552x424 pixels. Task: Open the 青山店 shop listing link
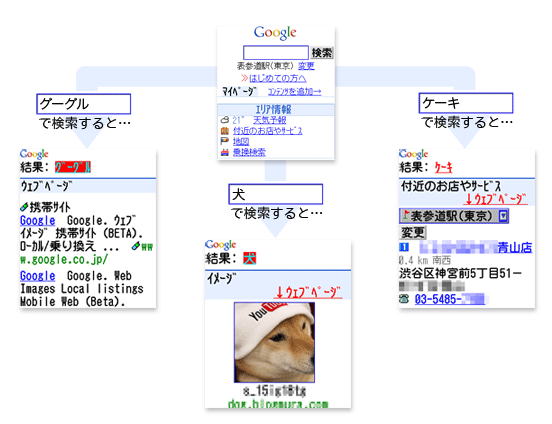[475, 247]
